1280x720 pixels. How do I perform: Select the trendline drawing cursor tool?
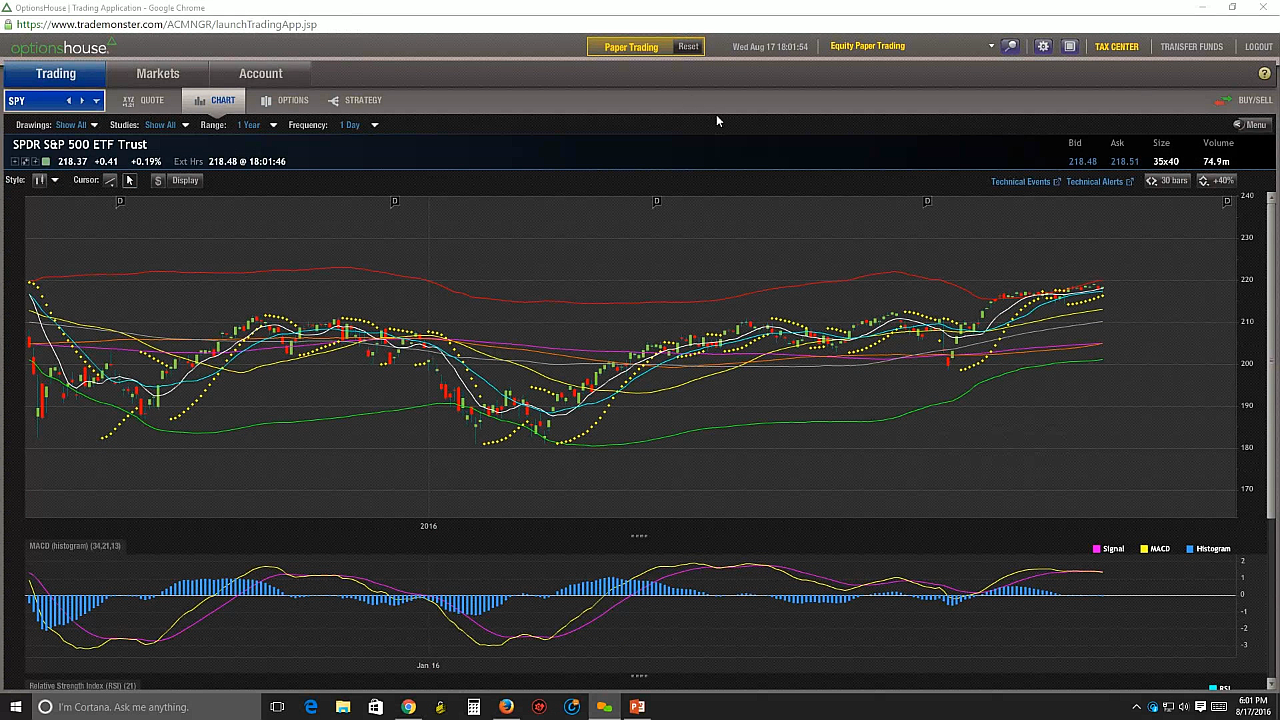pos(110,180)
